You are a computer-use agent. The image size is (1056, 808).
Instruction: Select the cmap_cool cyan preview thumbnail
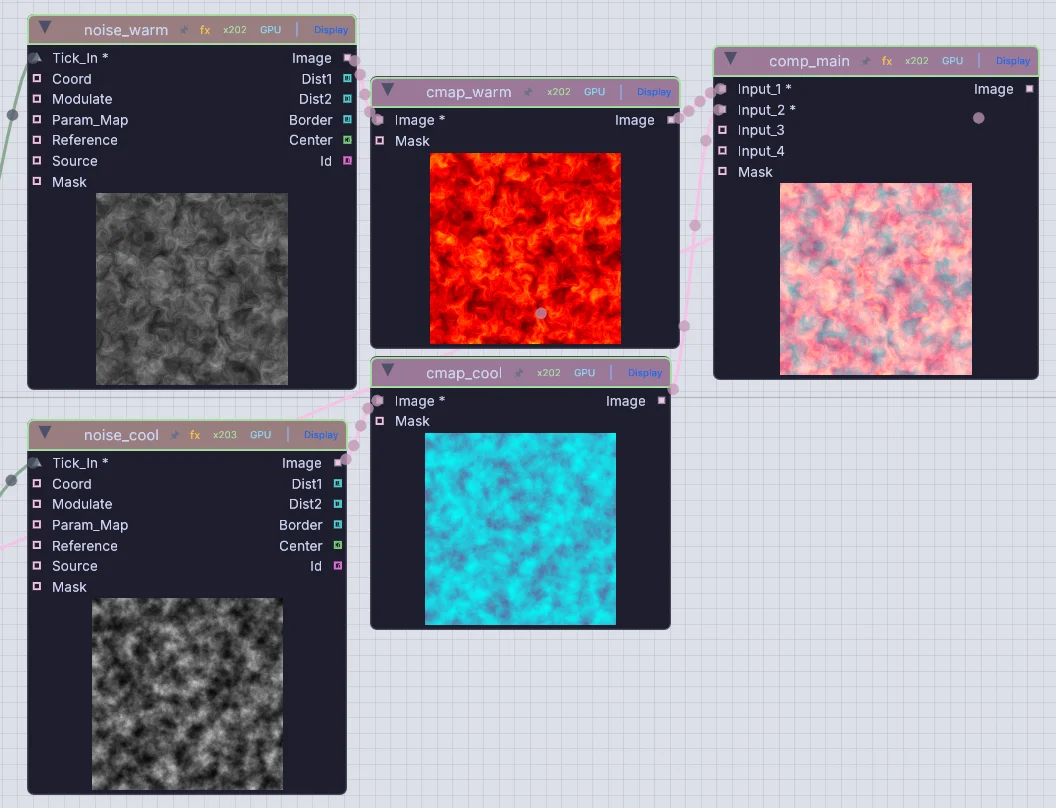[520, 529]
